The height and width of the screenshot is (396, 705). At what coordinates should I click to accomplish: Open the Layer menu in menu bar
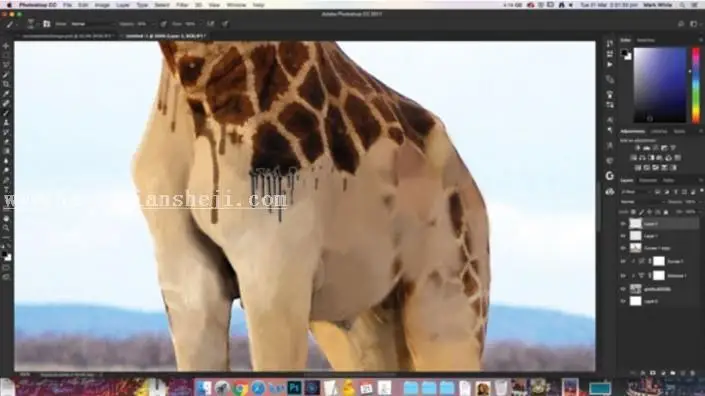(123, 5)
